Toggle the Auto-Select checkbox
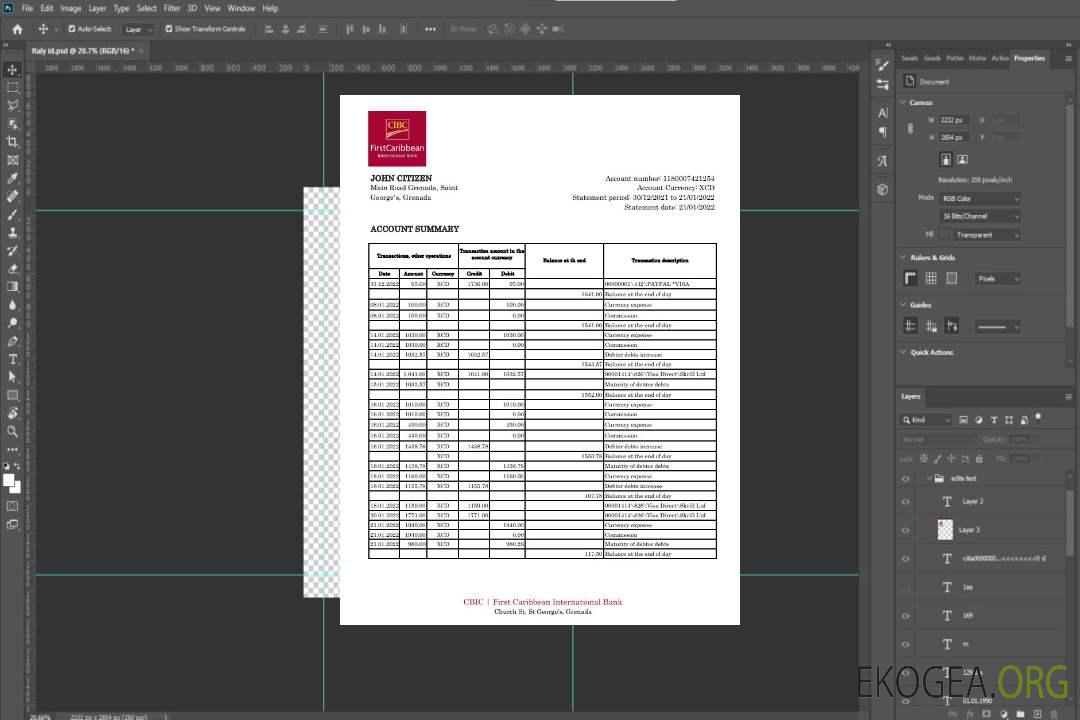The height and width of the screenshot is (720, 1080). point(72,29)
